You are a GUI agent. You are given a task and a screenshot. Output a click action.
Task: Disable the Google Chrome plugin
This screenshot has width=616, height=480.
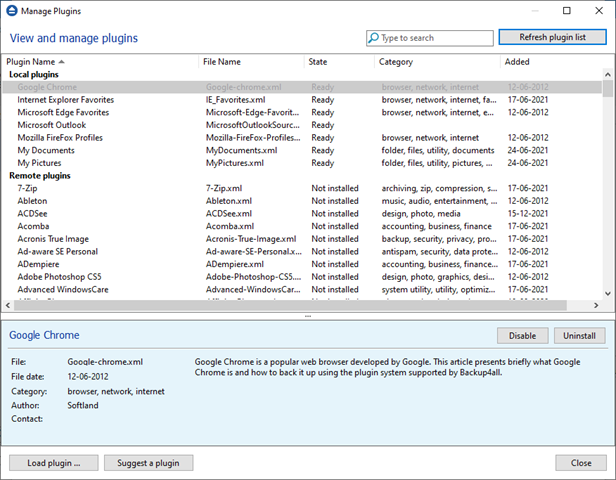(x=522, y=336)
